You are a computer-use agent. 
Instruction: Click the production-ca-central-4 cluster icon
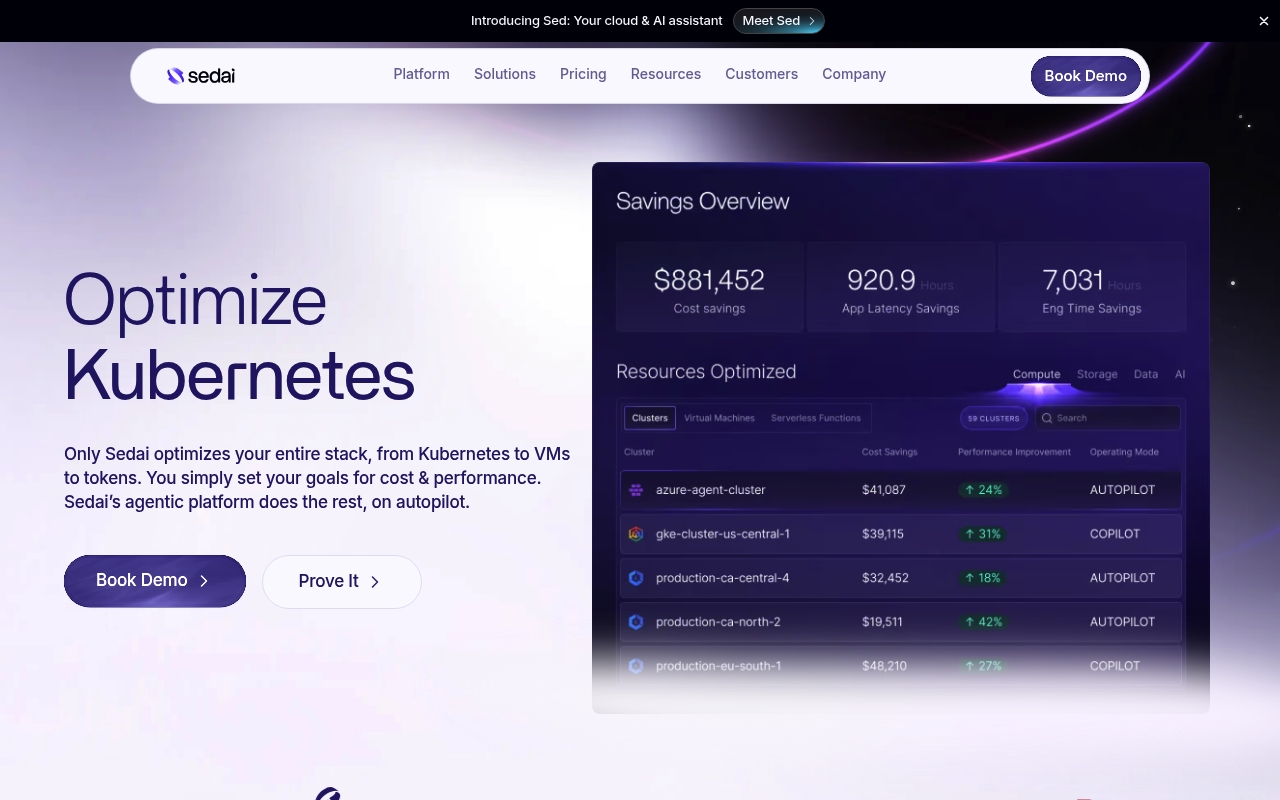pyautogui.click(x=636, y=578)
